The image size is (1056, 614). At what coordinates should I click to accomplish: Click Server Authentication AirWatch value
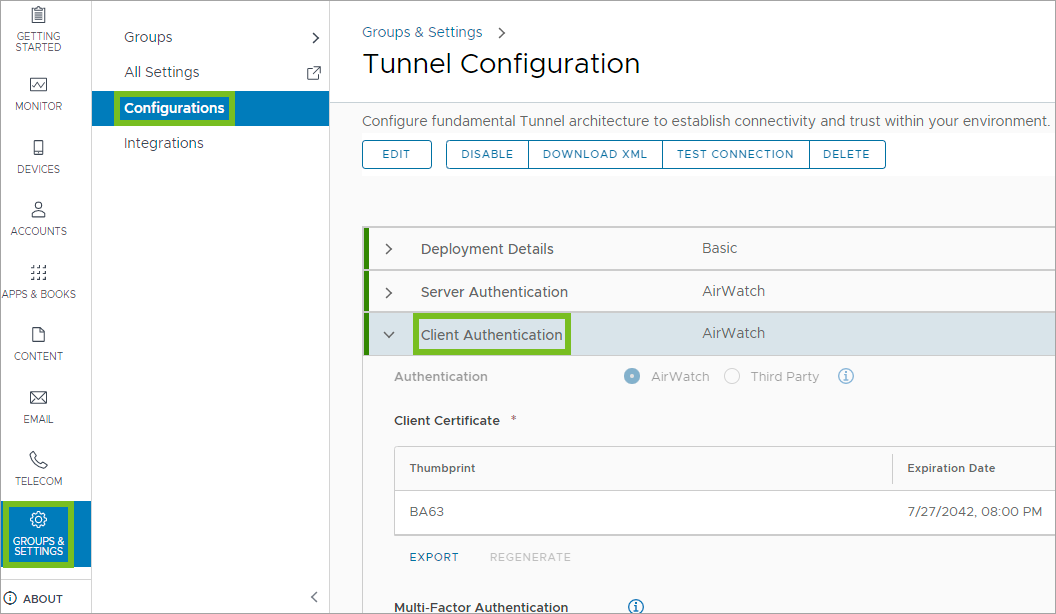tap(733, 292)
